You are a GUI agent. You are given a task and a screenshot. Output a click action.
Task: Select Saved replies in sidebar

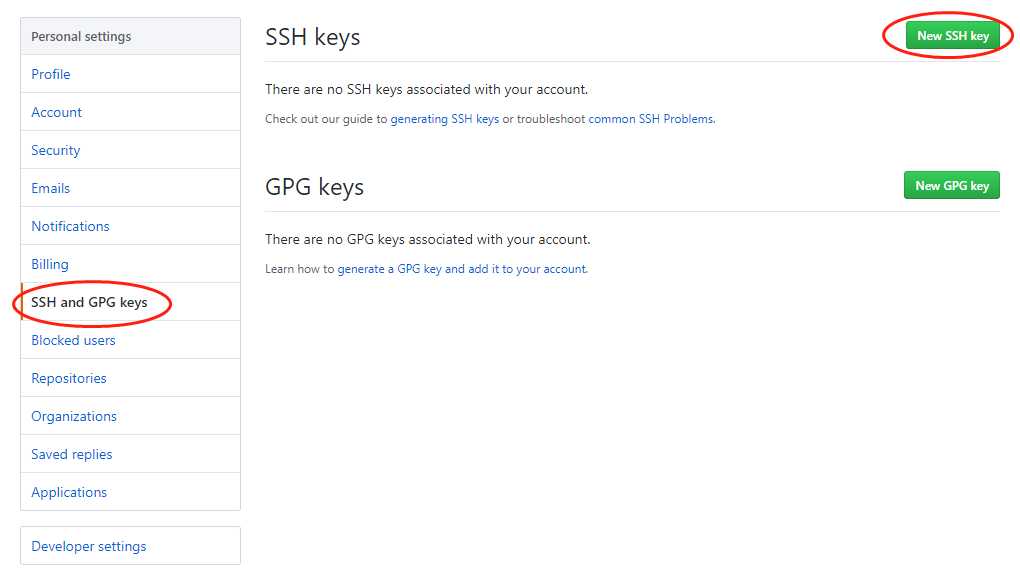click(72, 454)
